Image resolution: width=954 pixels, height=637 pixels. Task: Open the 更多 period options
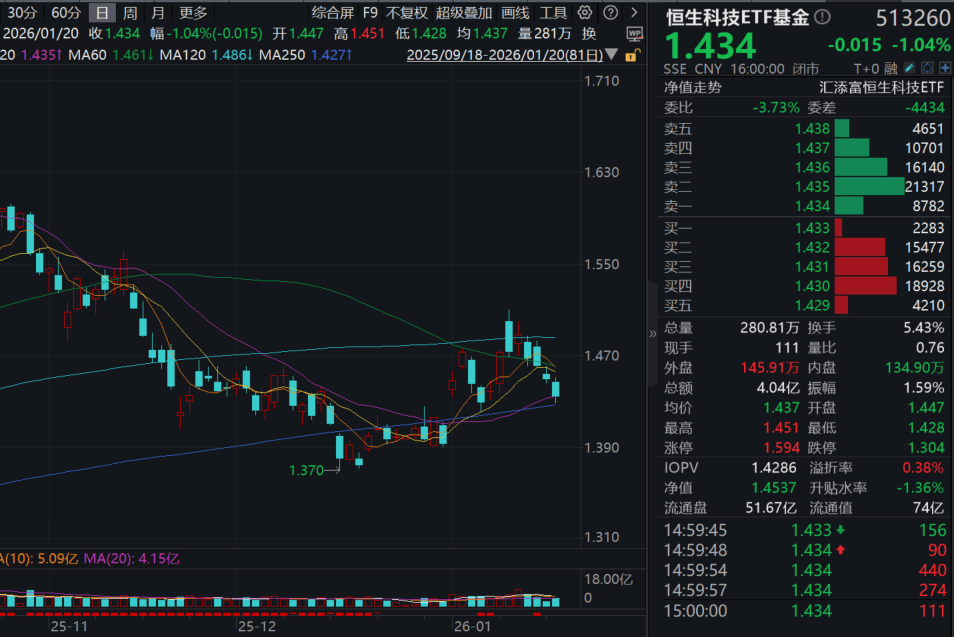[194, 13]
